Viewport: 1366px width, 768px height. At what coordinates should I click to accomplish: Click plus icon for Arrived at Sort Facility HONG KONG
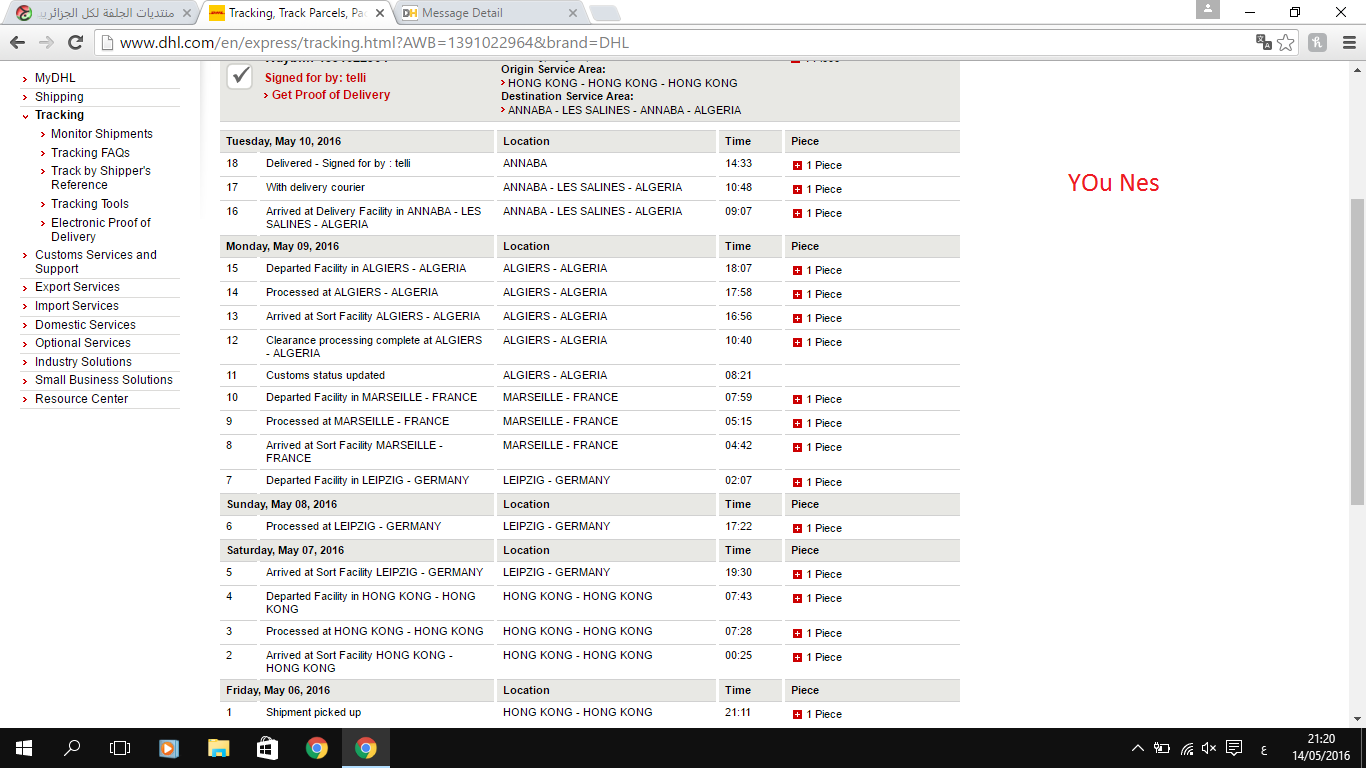pyautogui.click(x=797, y=657)
